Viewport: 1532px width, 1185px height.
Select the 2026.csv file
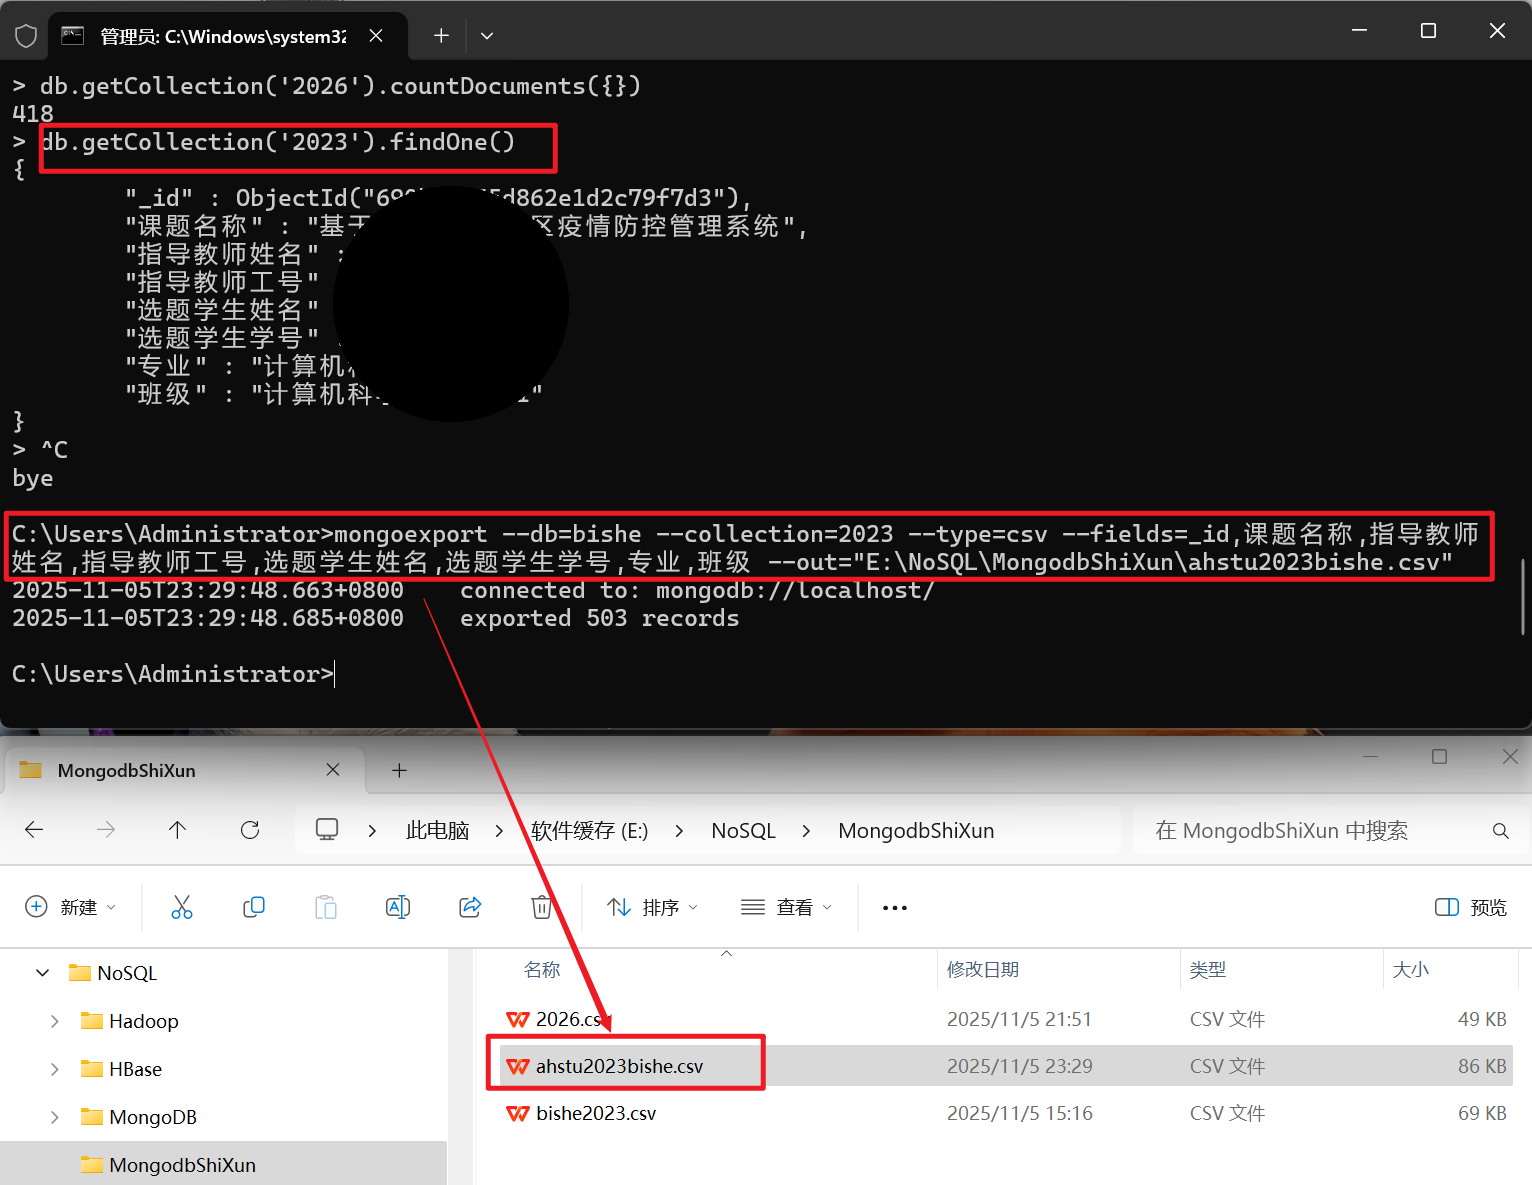tap(572, 1019)
